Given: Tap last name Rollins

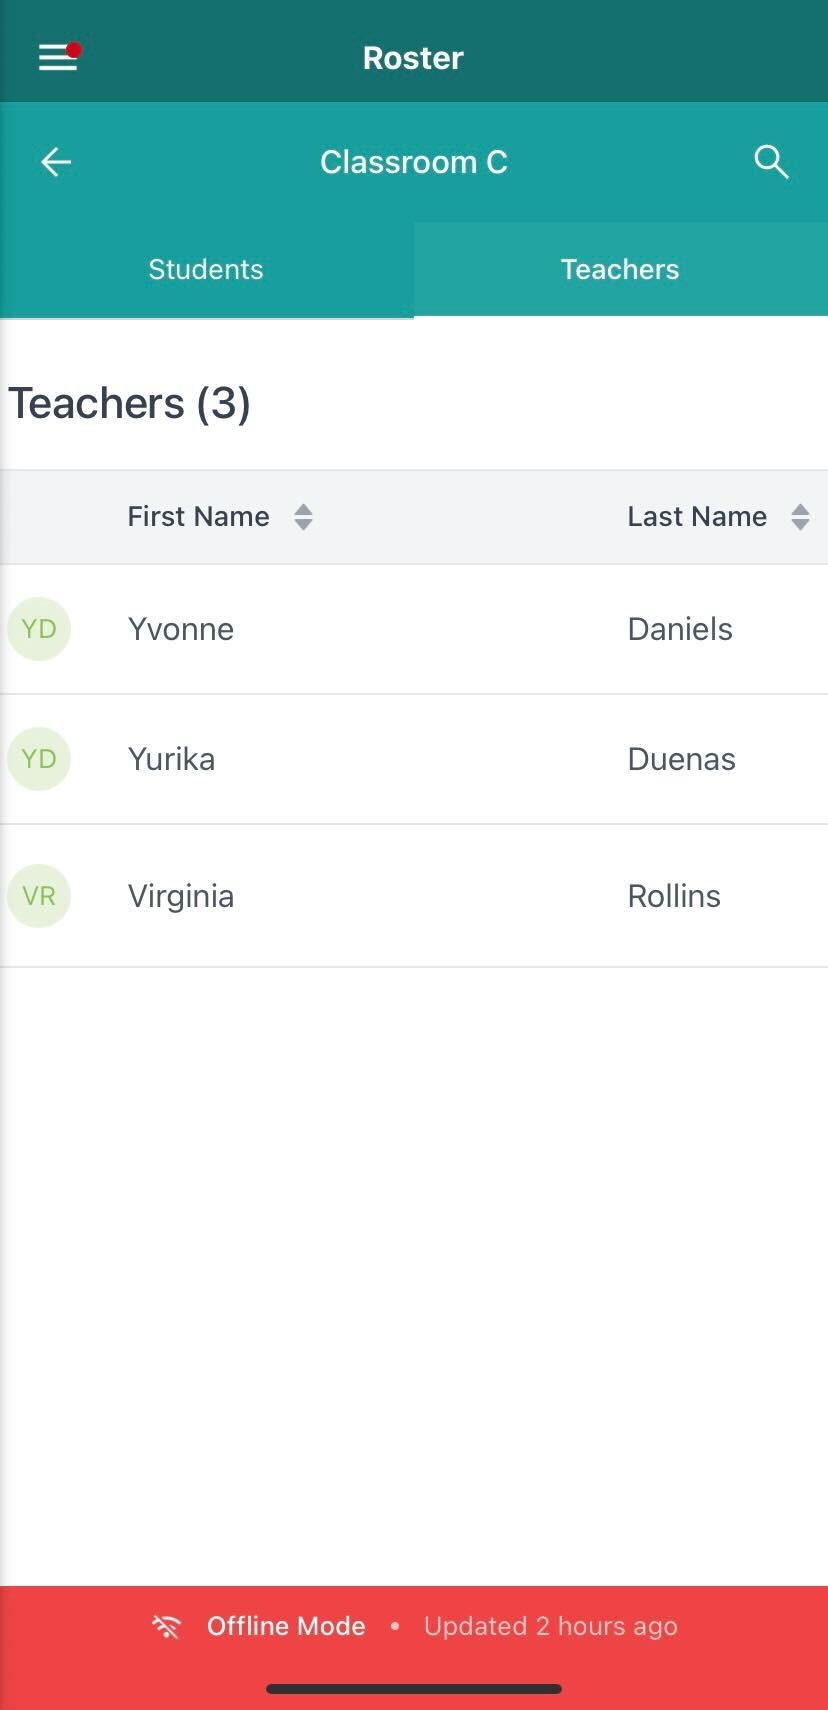Looking at the screenshot, I should click(674, 896).
